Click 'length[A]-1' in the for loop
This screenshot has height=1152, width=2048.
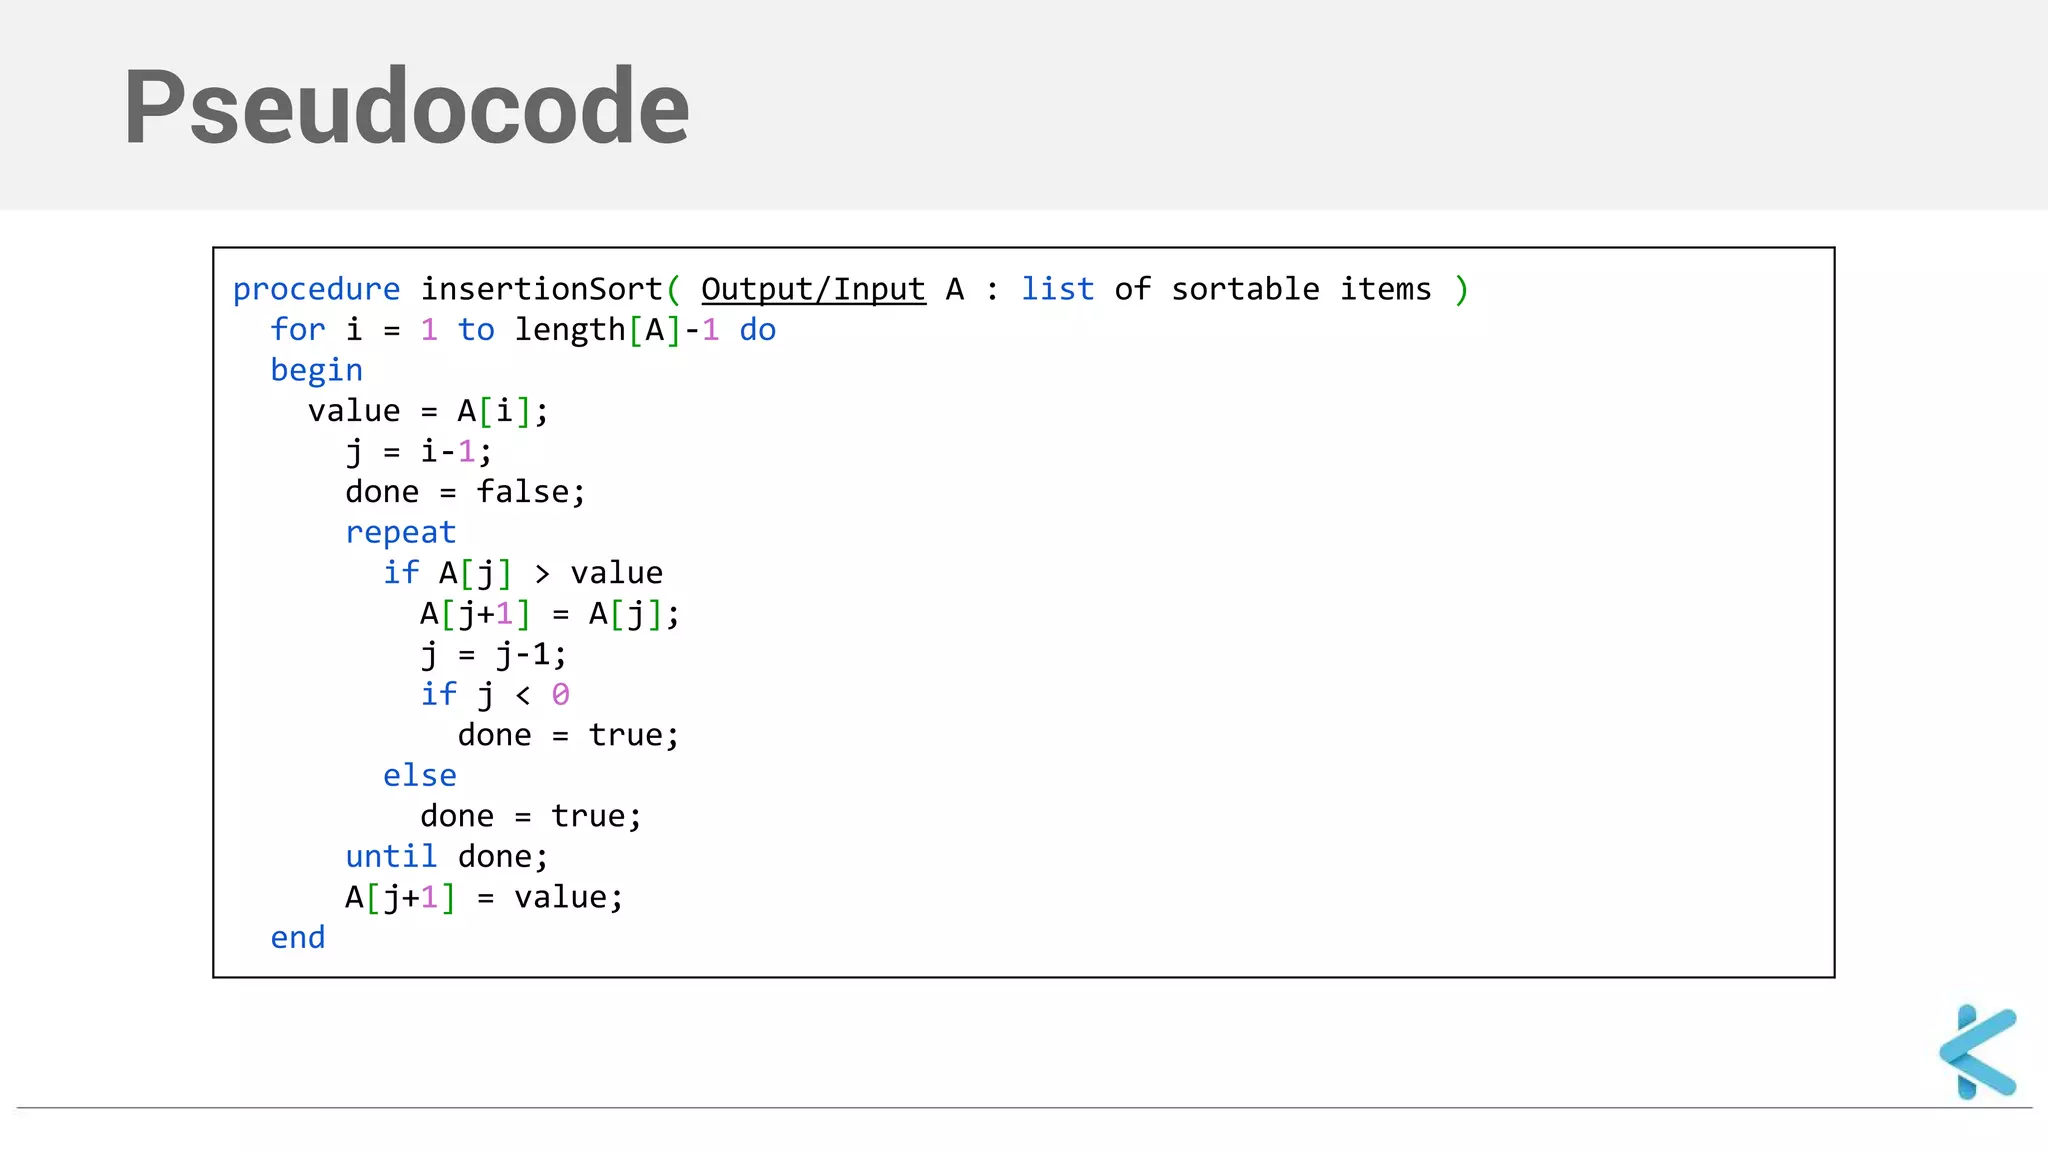(616, 330)
